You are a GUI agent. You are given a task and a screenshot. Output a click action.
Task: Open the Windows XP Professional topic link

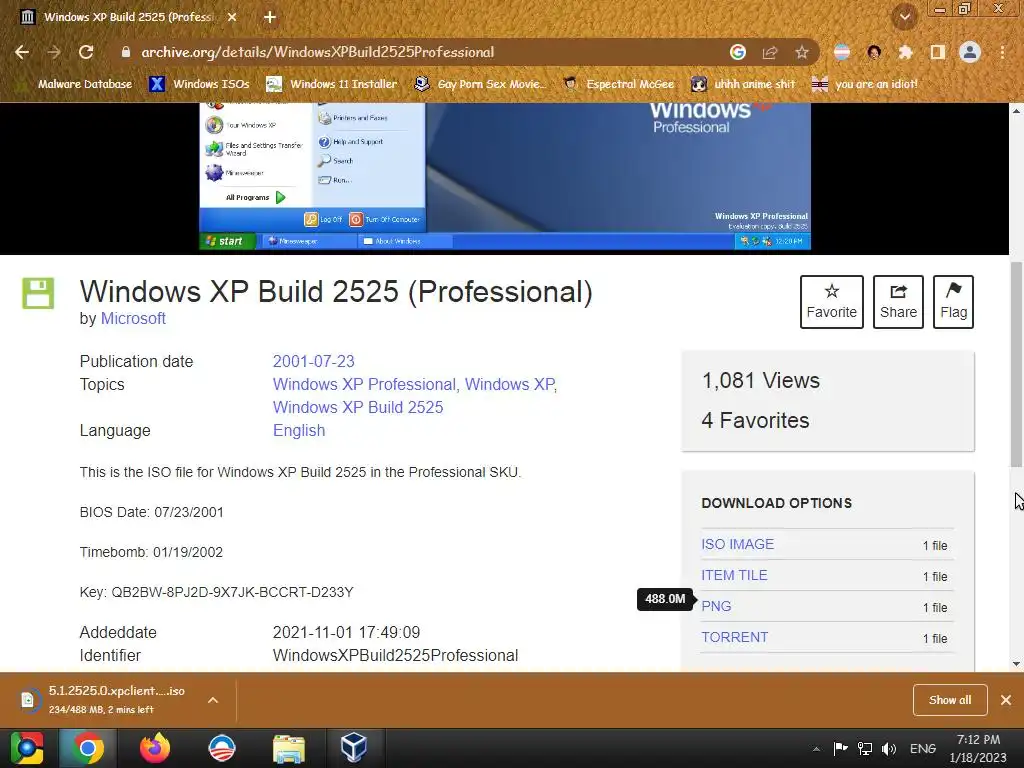[364, 385]
